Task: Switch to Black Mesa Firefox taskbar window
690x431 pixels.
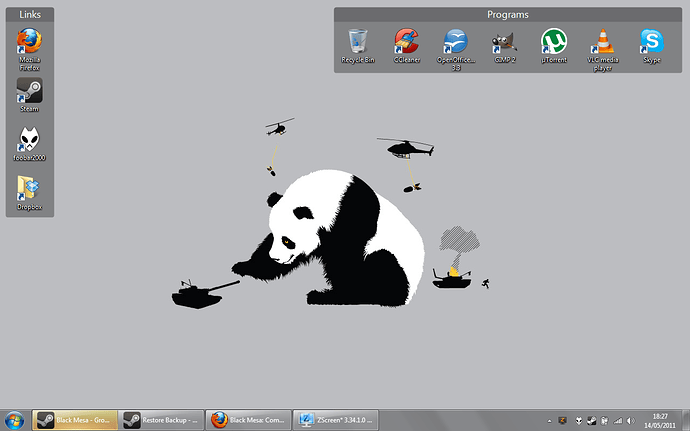Action: coord(250,420)
